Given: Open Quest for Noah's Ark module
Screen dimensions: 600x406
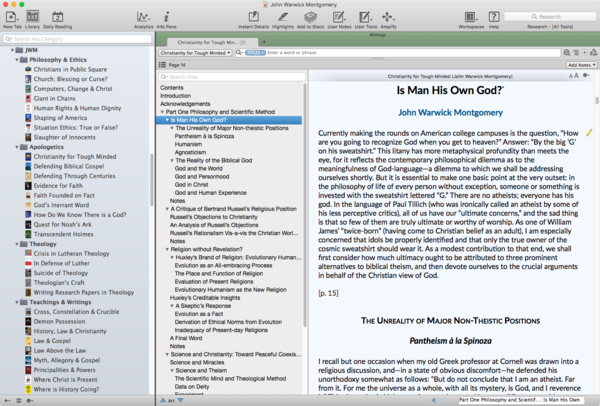Looking at the screenshot, I should [63, 224].
